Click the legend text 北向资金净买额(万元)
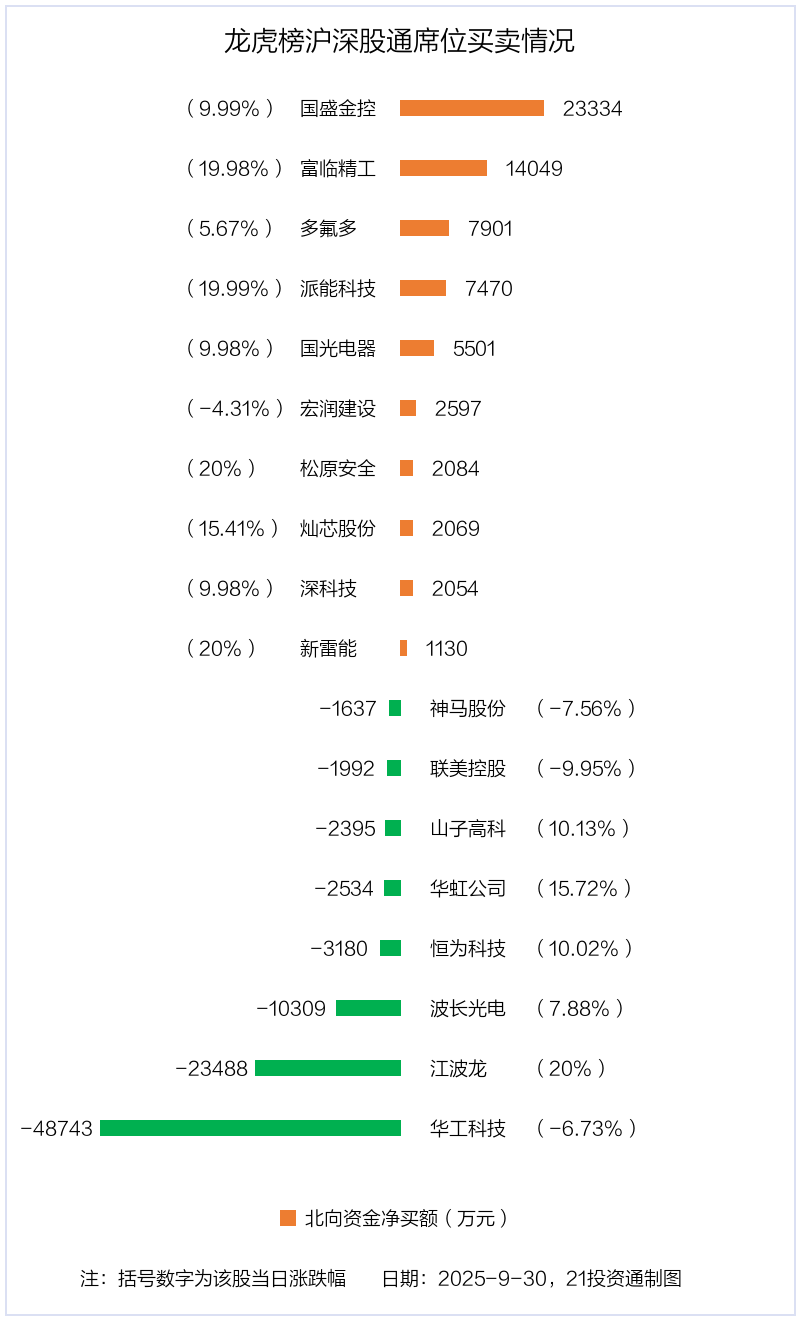Screen dimensions: 800x1320 point(407,1218)
